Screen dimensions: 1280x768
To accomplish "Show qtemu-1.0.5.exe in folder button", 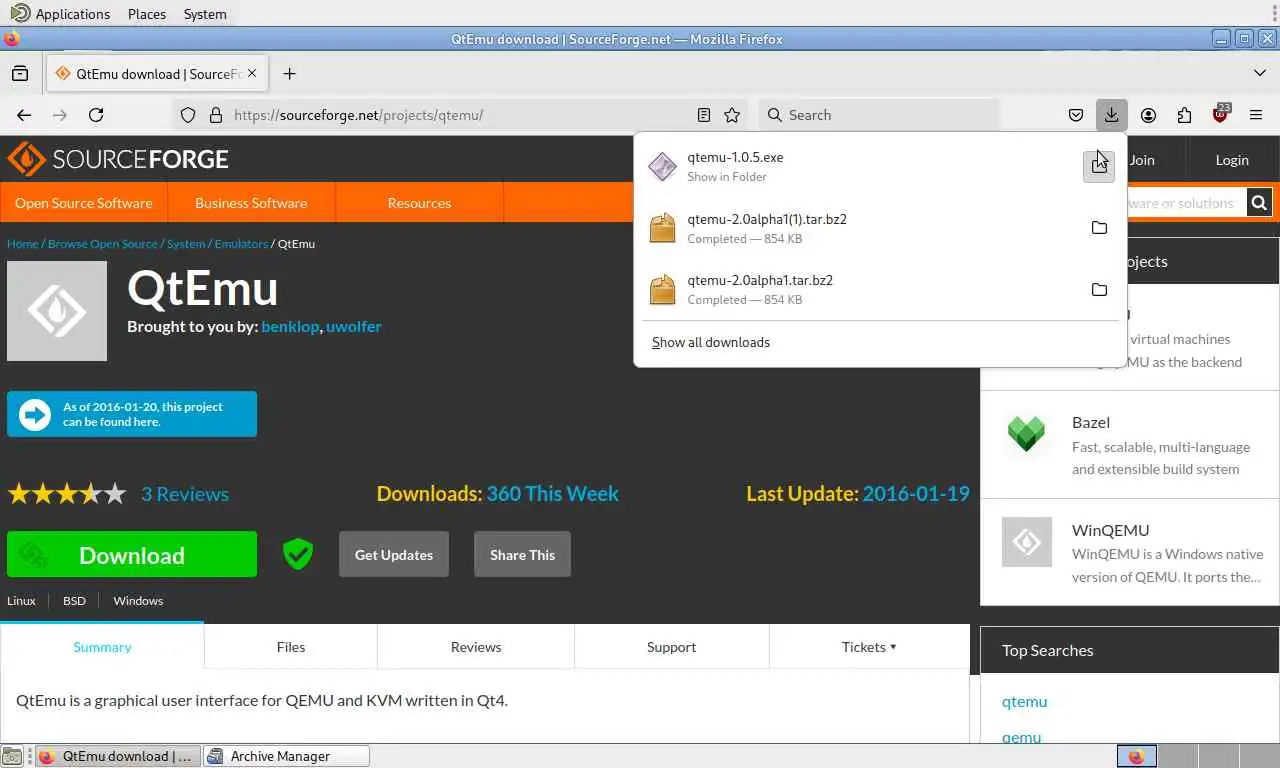I will pyautogui.click(x=1099, y=166).
